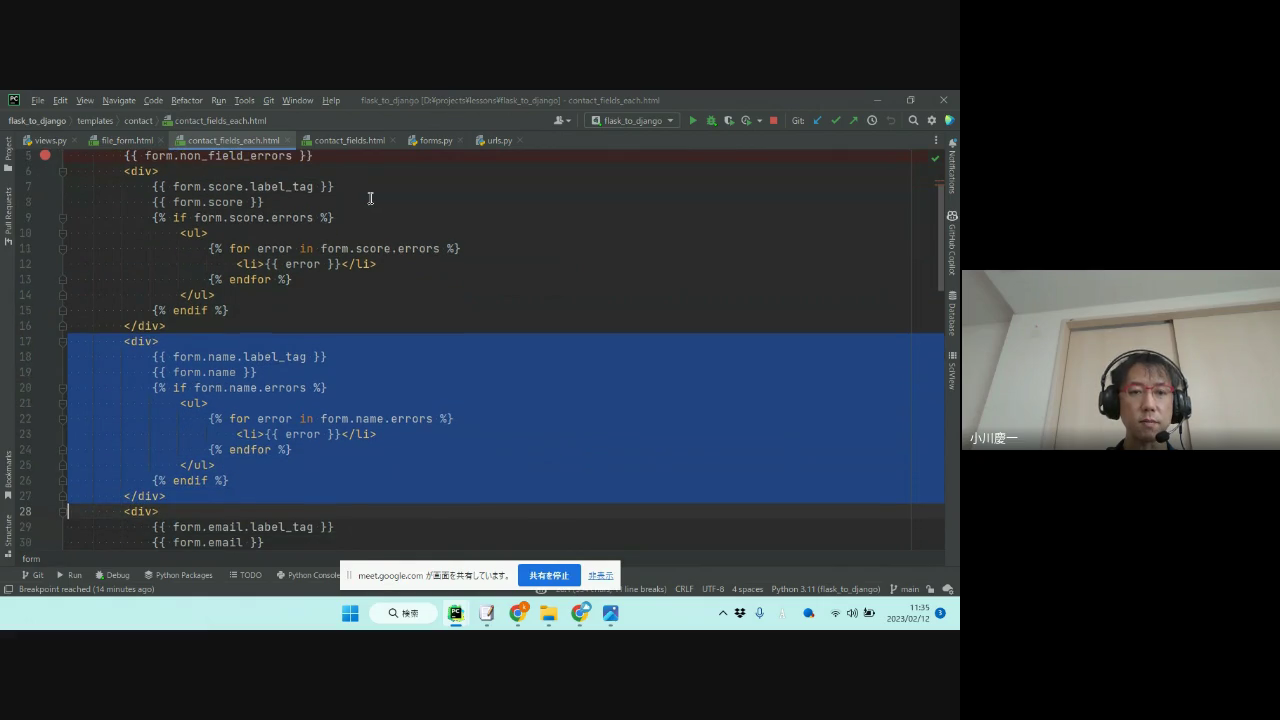Click the hide link in sharing bar

(x=600, y=576)
